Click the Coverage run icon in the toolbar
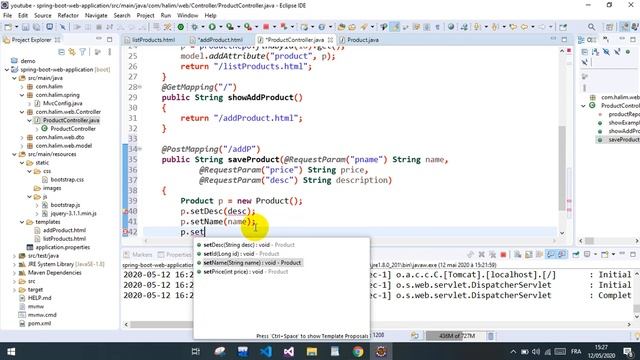This screenshot has height=360, width=640. (230, 27)
